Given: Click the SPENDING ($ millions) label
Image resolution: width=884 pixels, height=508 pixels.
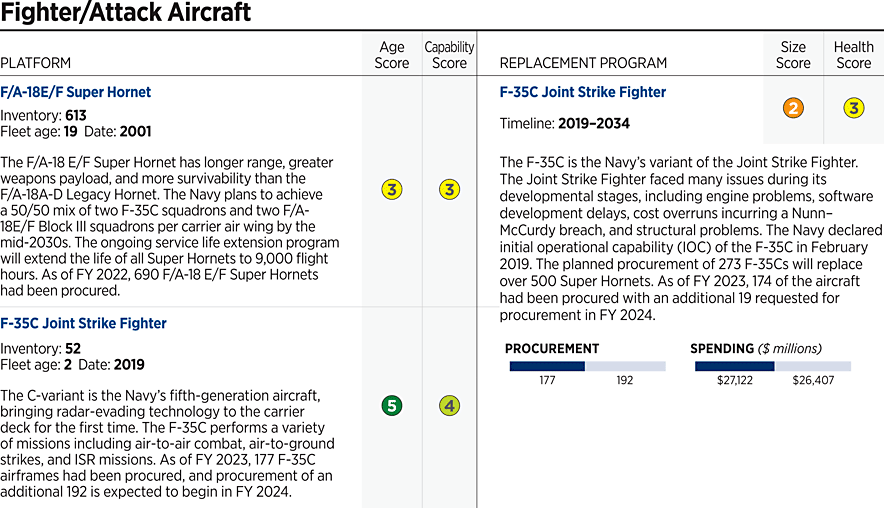Looking at the screenshot, I should 755,349.
